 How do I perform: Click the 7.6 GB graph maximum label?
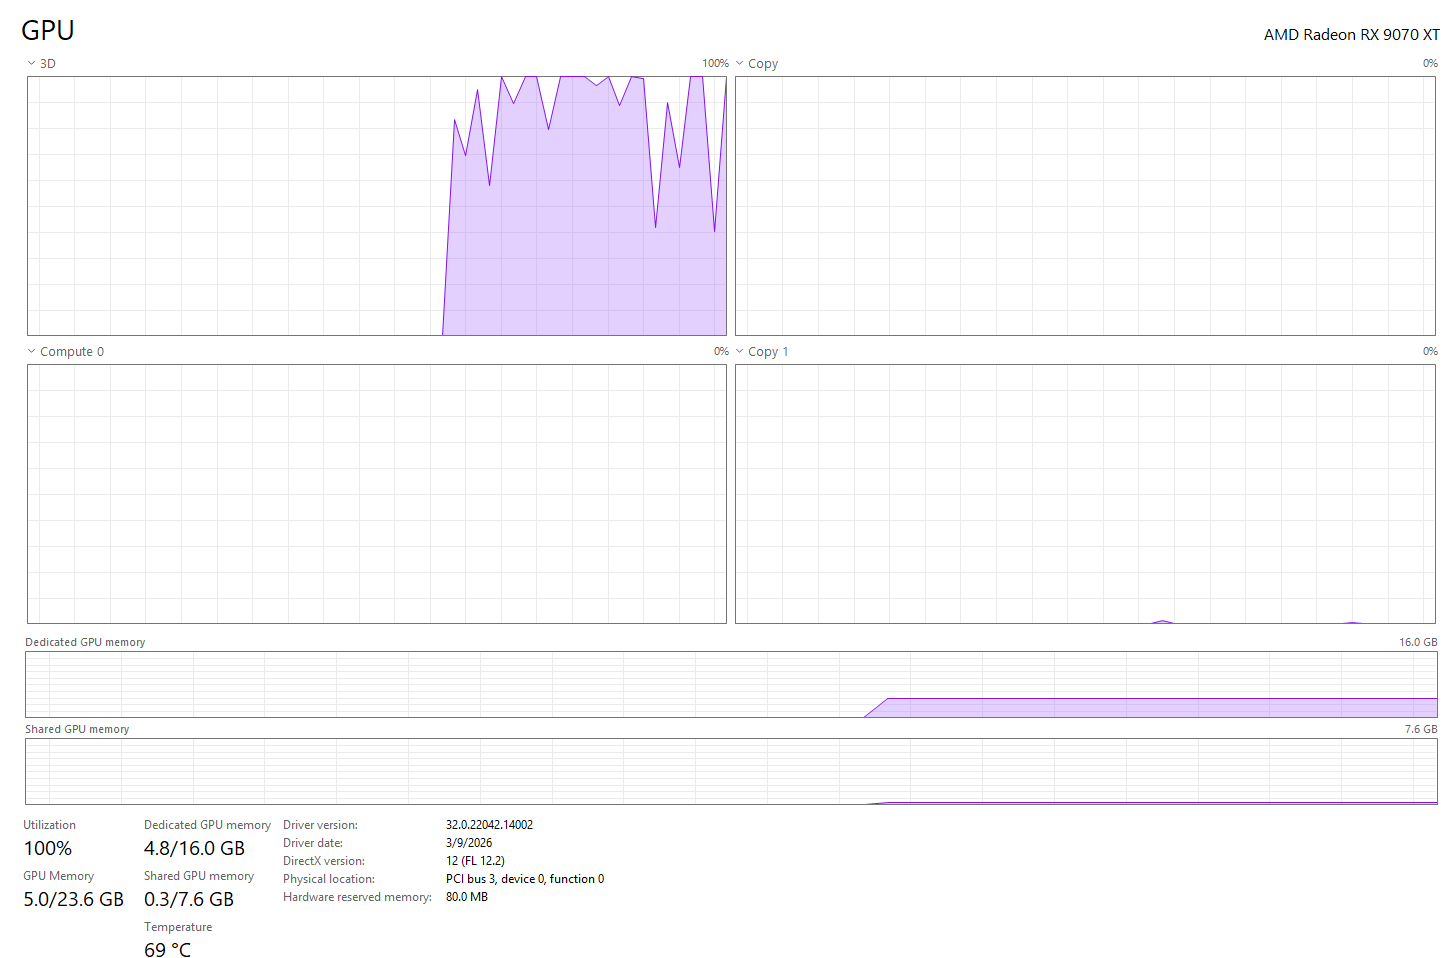pyautogui.click(x=1421, y=729)
